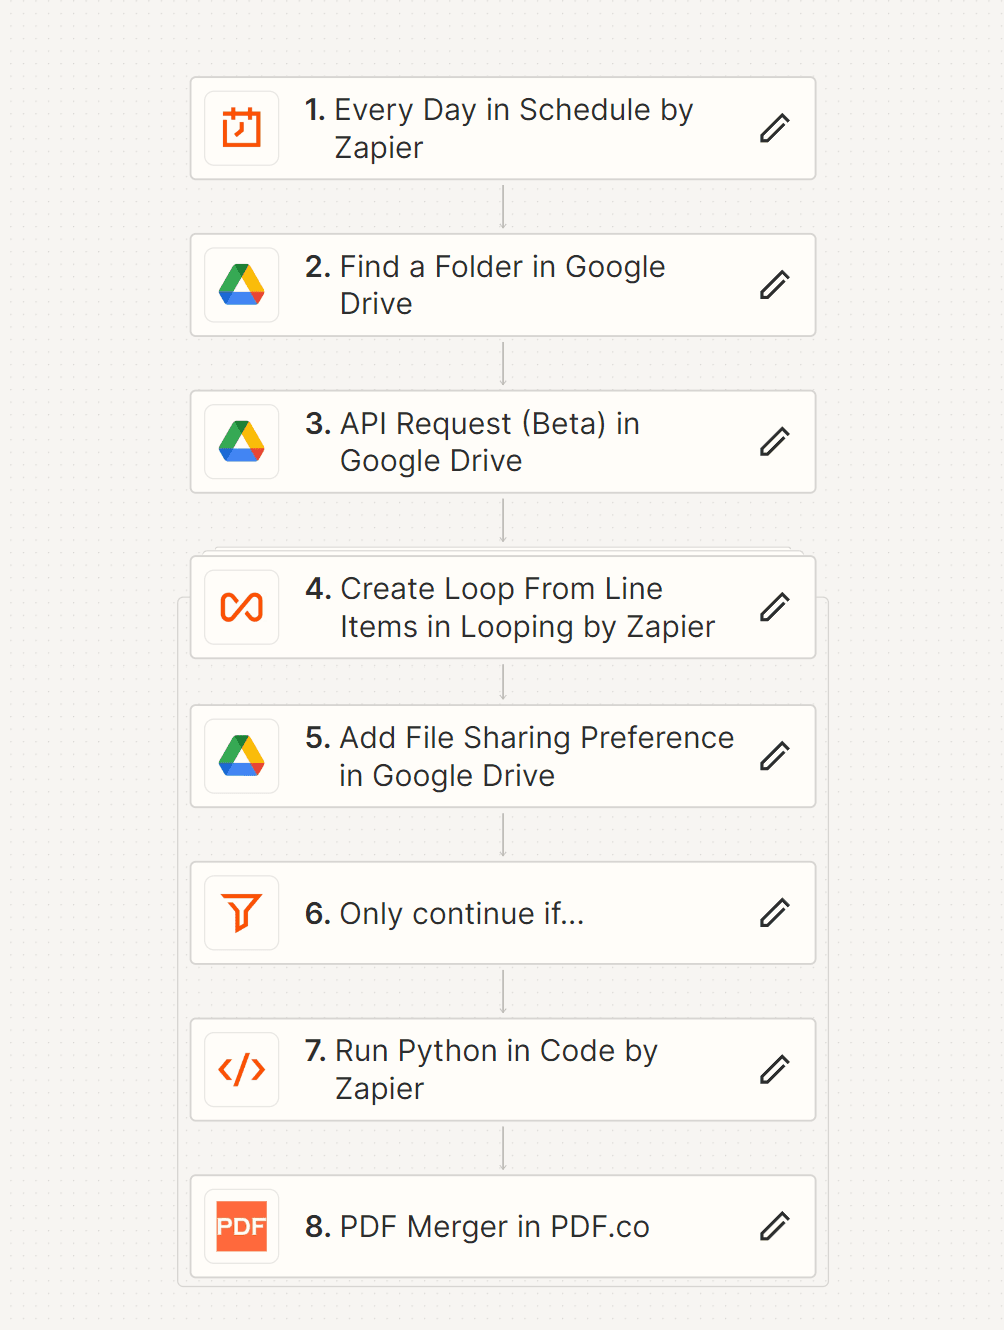This screenshot has width=1004, height=1330.
Task: Click the Filter funnel icon on step 6
Action: (x=241, y=913)
